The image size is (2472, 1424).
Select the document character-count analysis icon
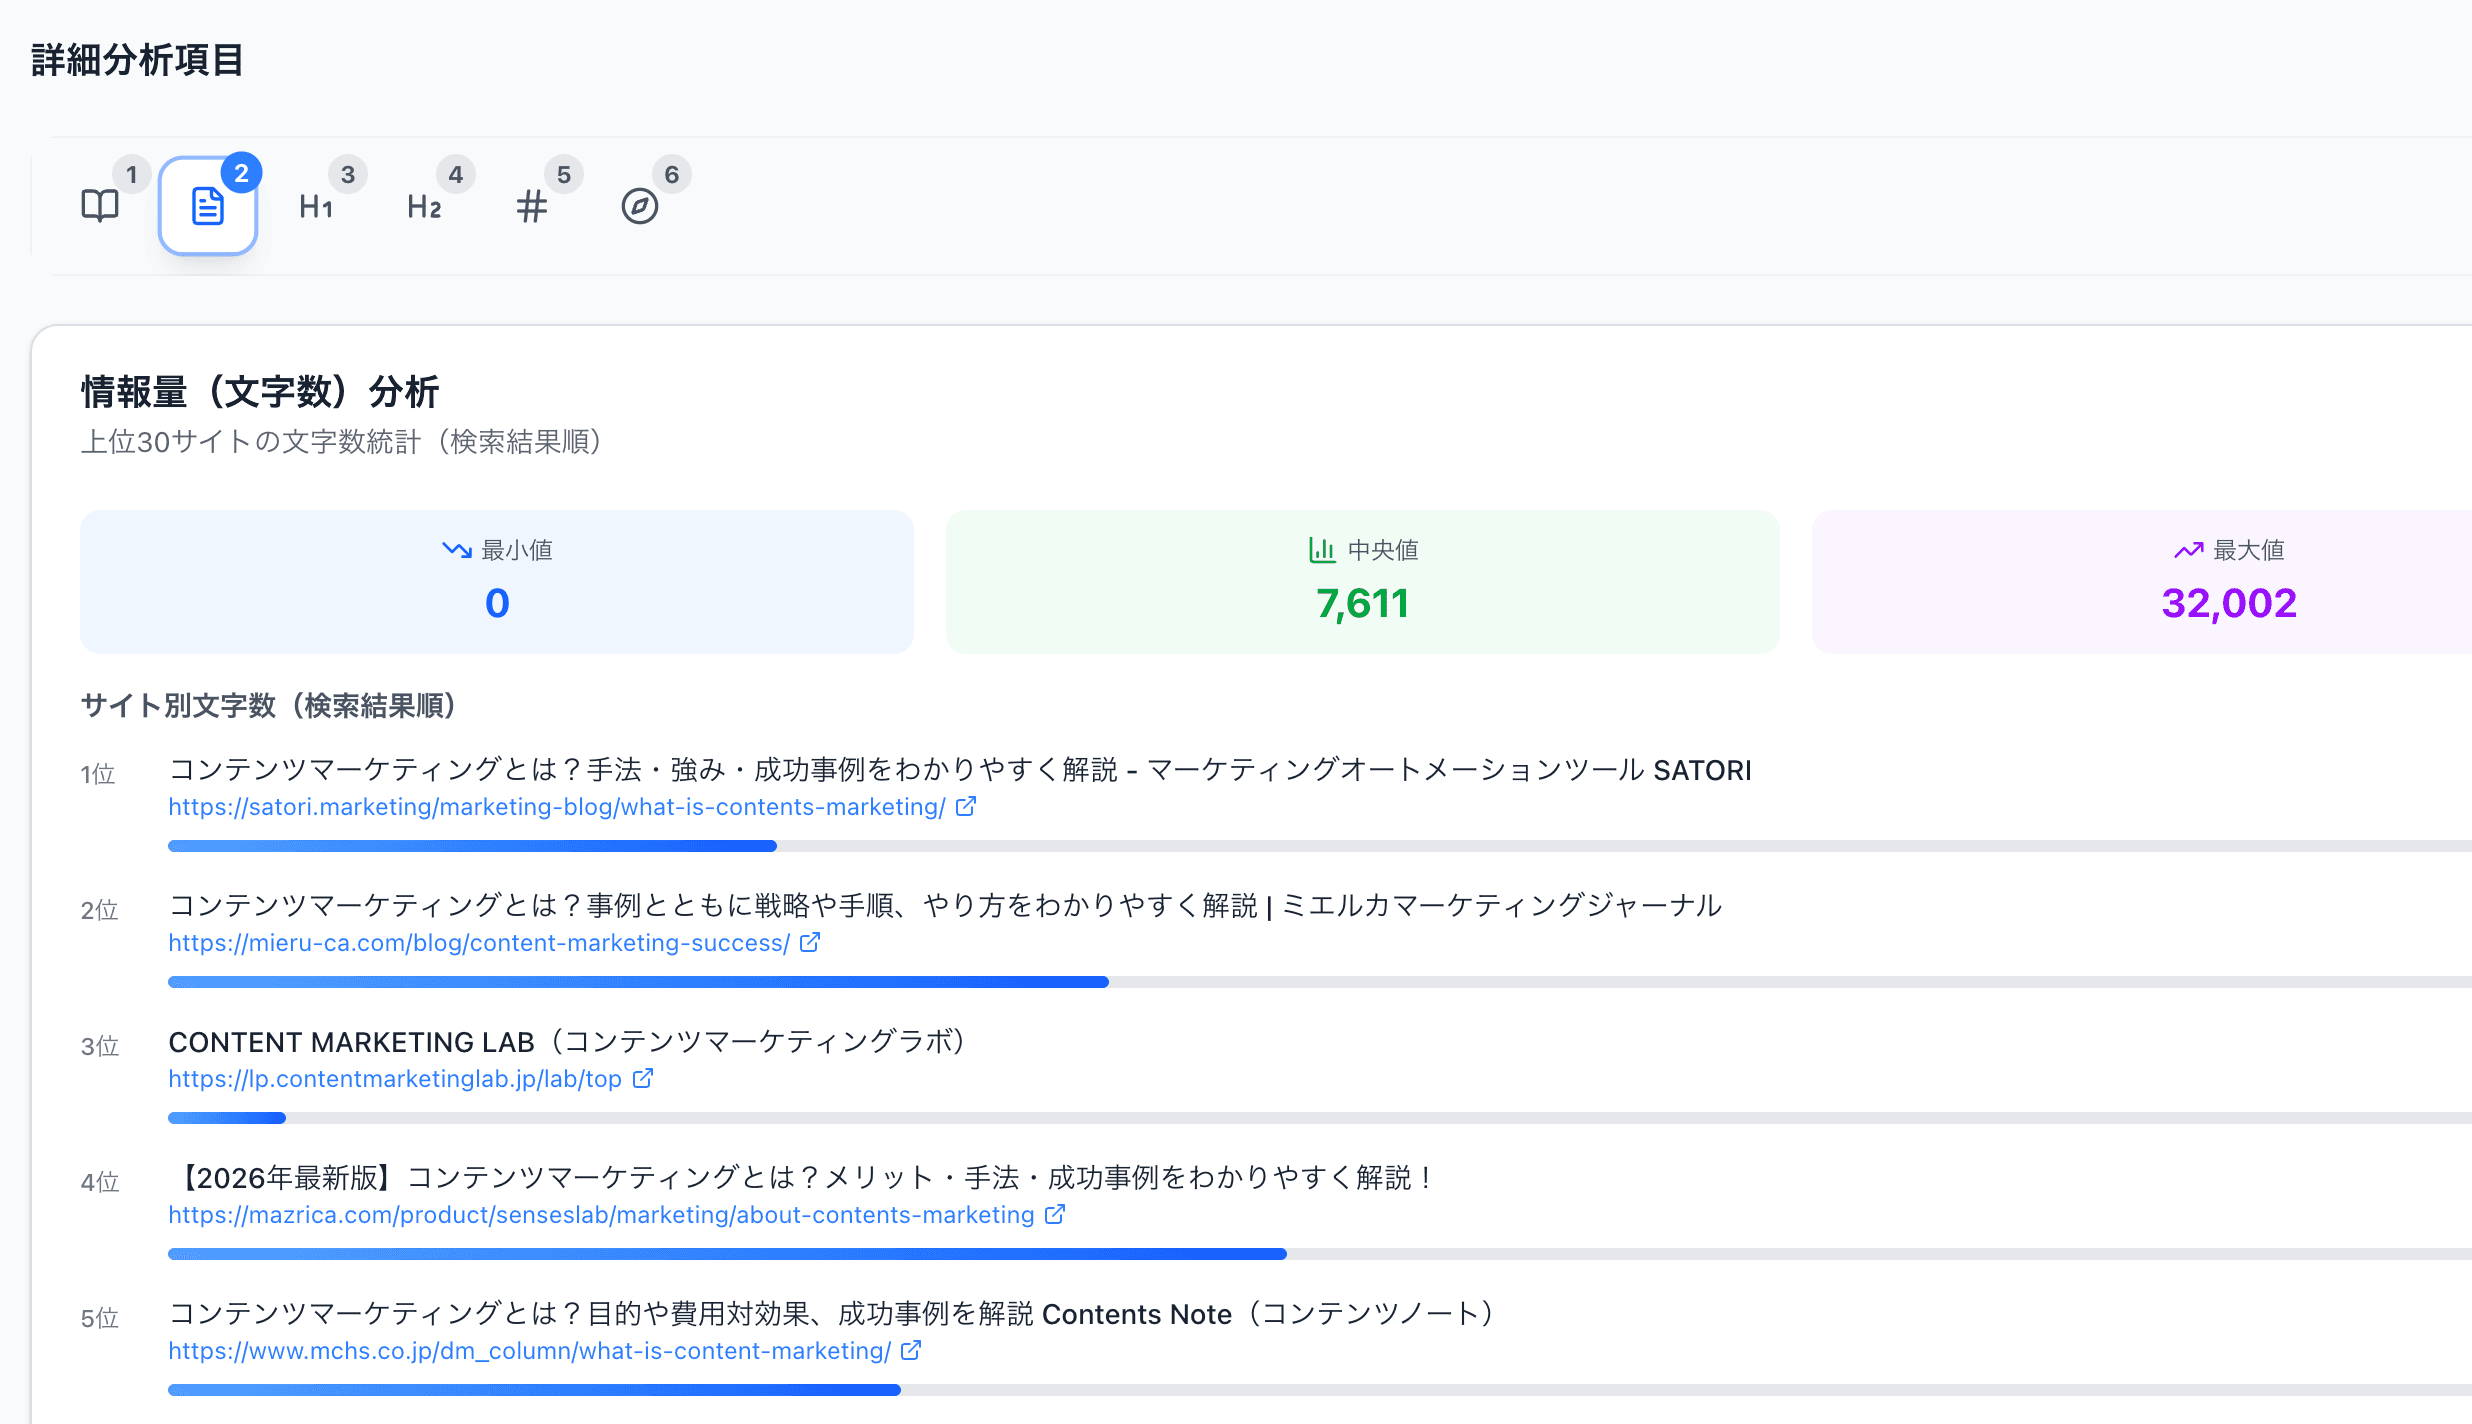[x=208, y=206]
